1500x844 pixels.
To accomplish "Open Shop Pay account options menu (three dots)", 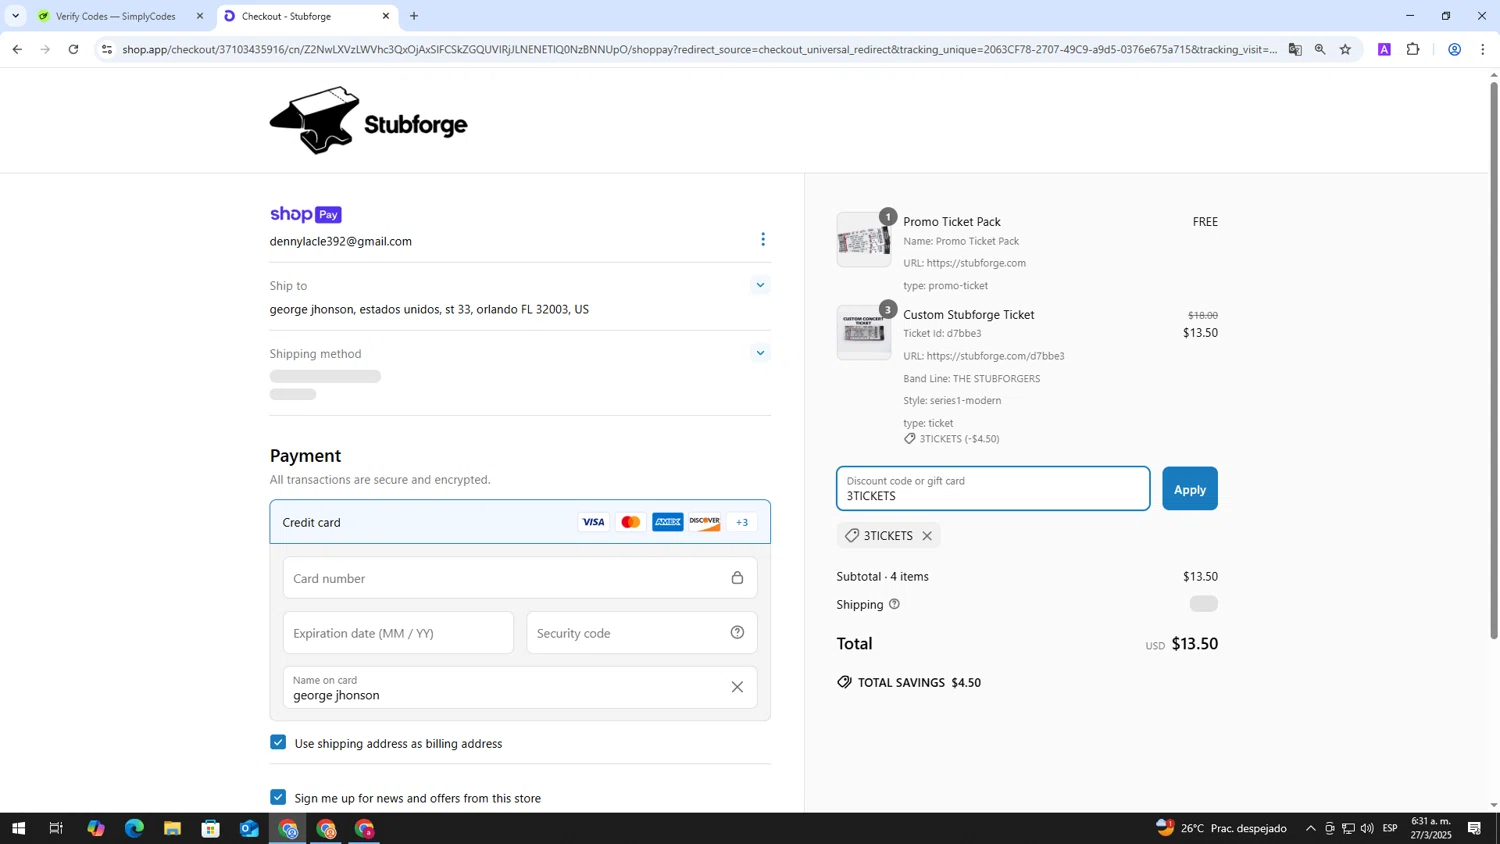I will pos(763,239).
